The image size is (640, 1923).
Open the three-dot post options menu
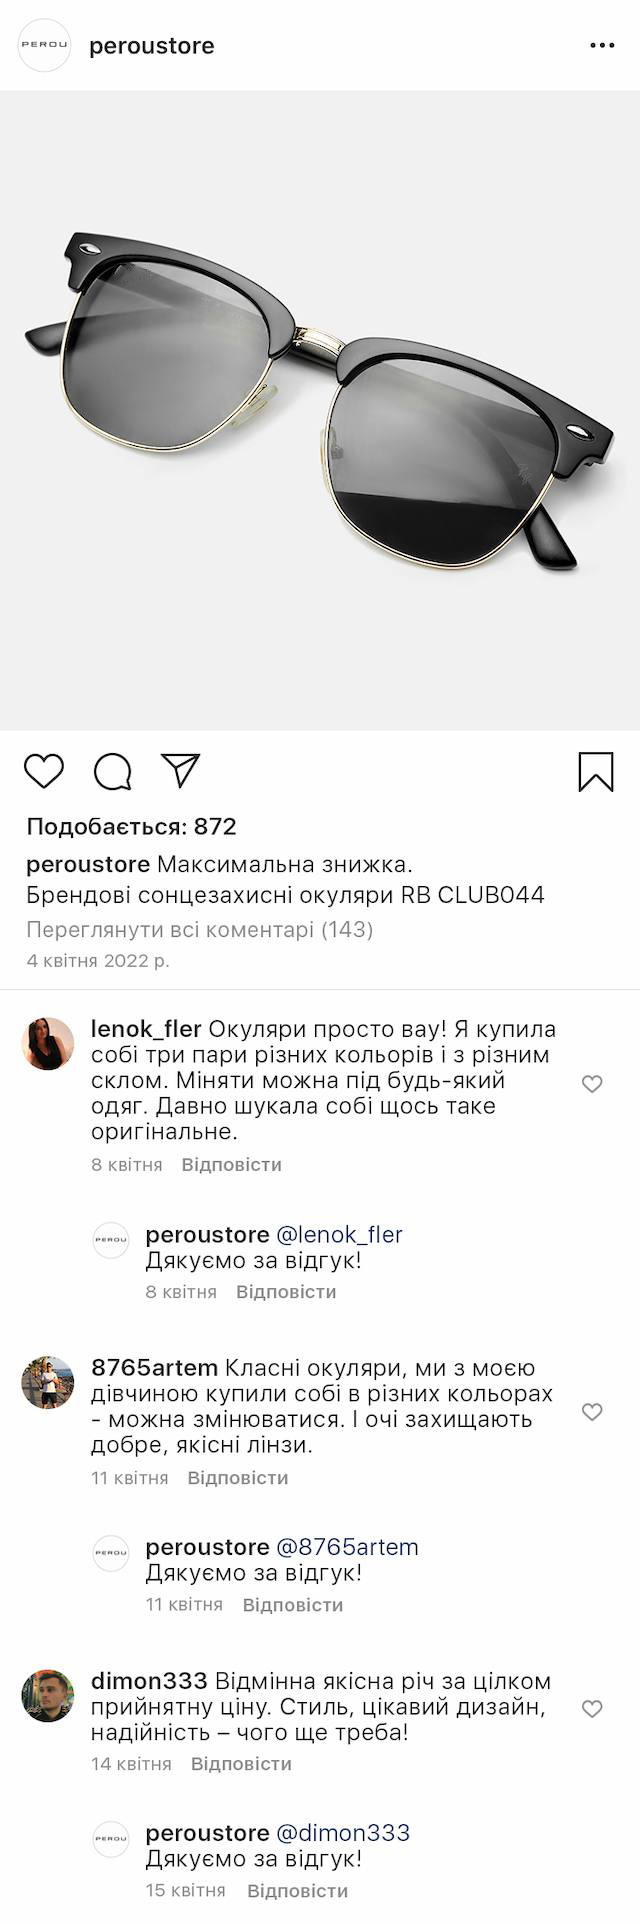pyautogui.click(x=602, y=46)
